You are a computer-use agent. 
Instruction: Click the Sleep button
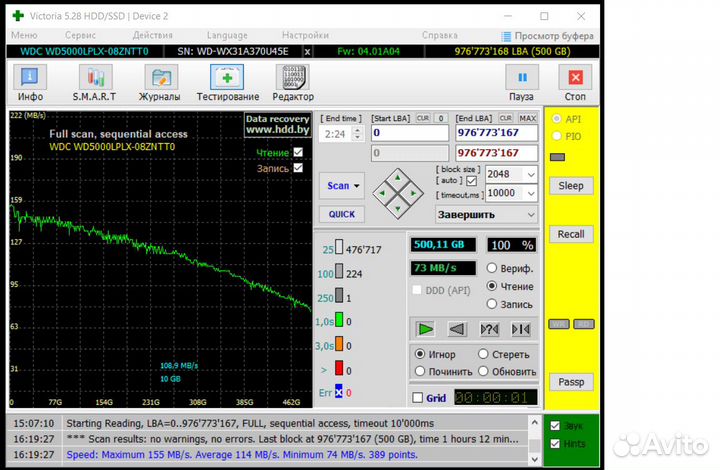click(571, 186)
